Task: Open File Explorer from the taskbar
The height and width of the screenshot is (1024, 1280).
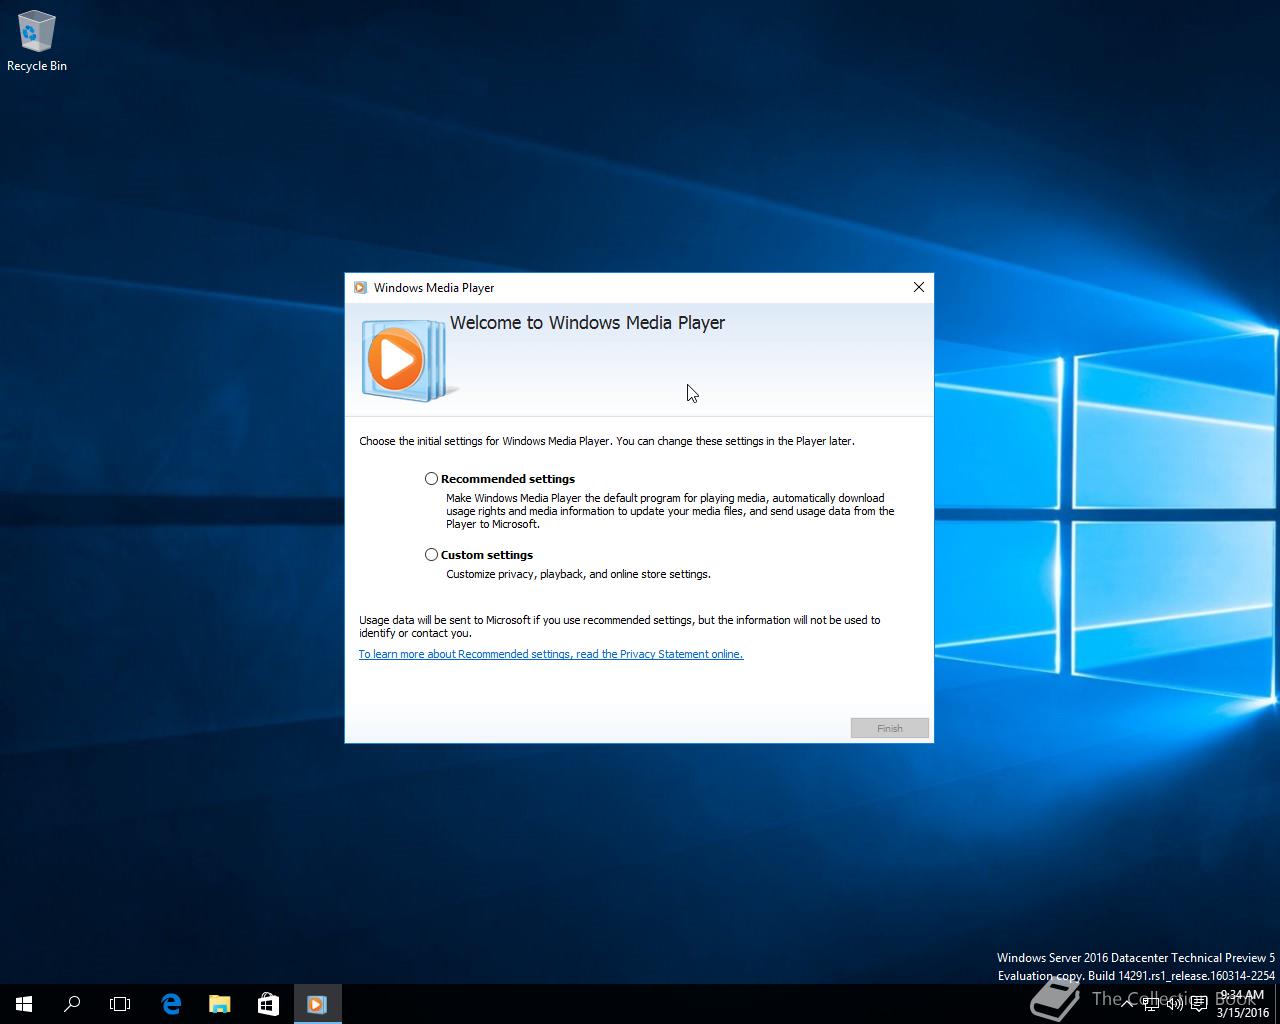Action: click(219, 1004)
